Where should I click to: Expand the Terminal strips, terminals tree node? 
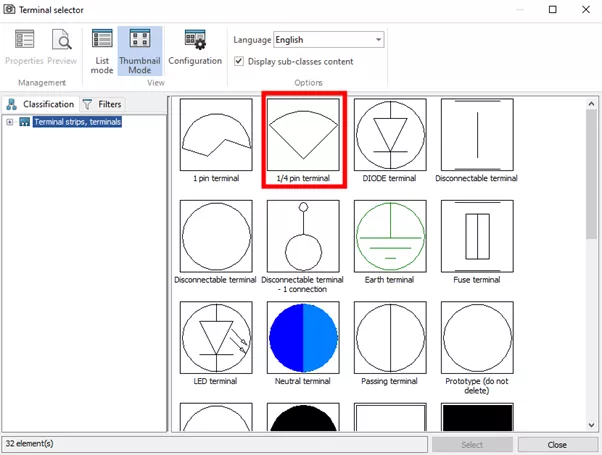coord(10,122)
